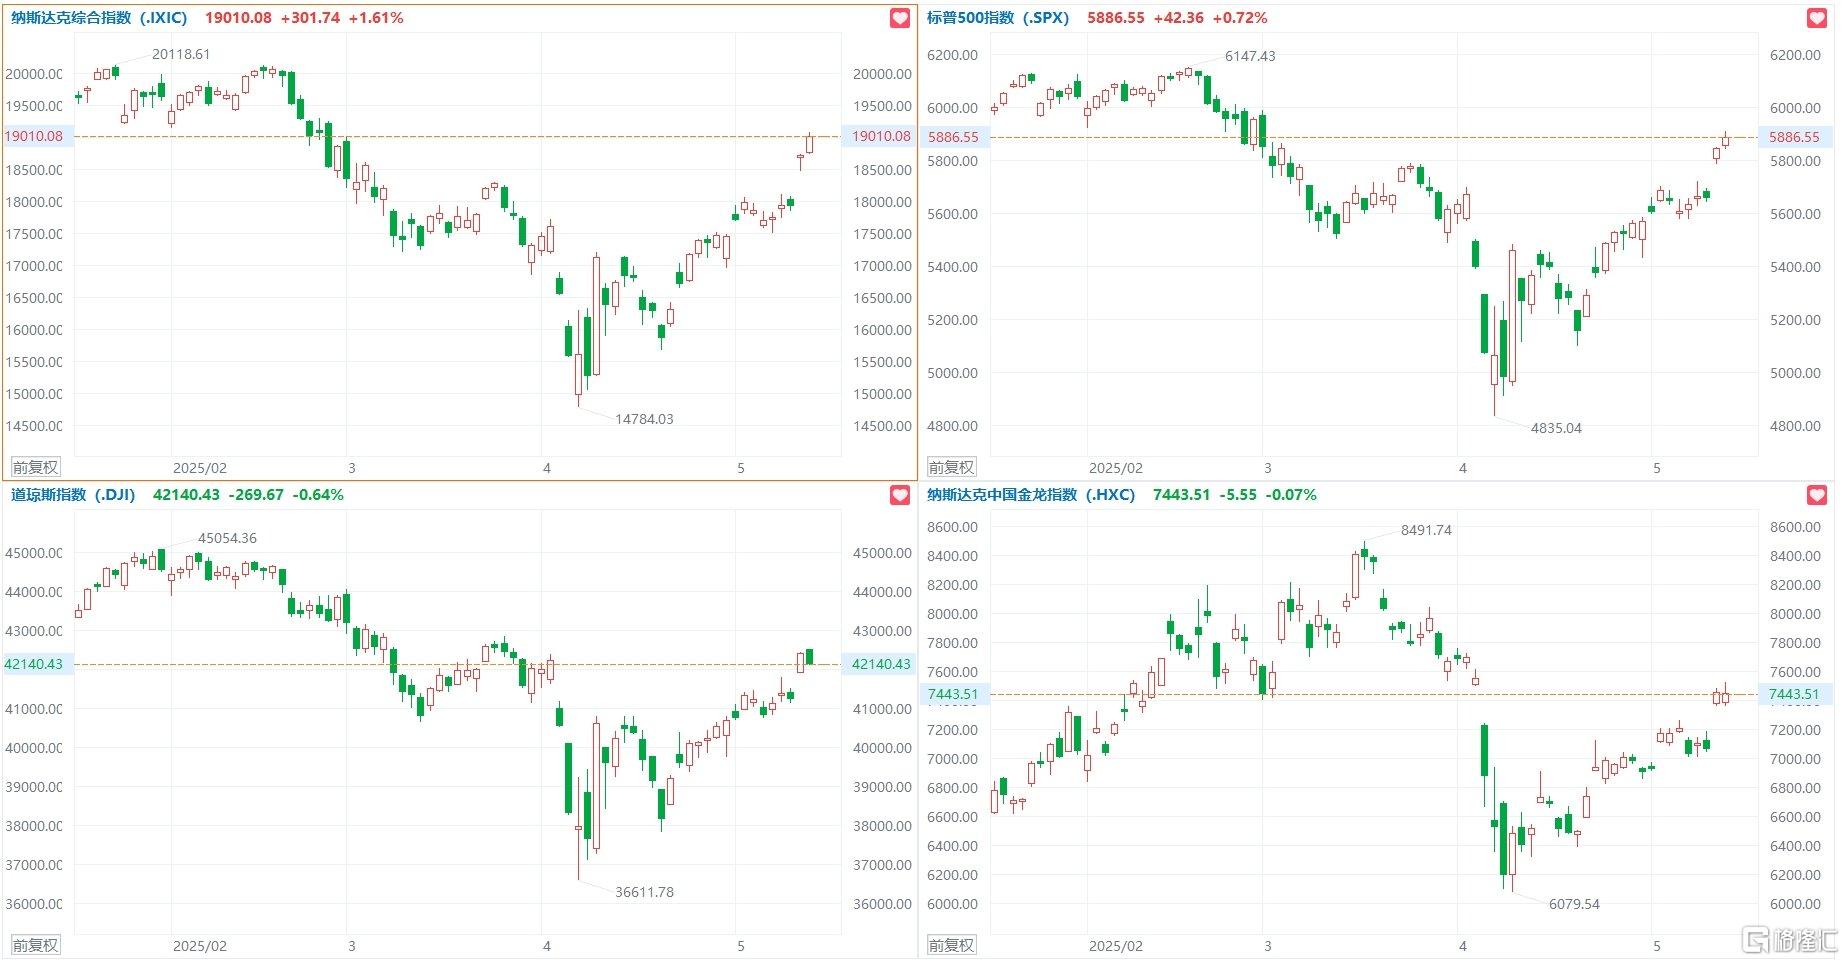Image resolution: width=1845 pixels, height=962 pixels.
Task: Click the 36611.78 low annotation on the Dow chart
Action: pos(644,892)
